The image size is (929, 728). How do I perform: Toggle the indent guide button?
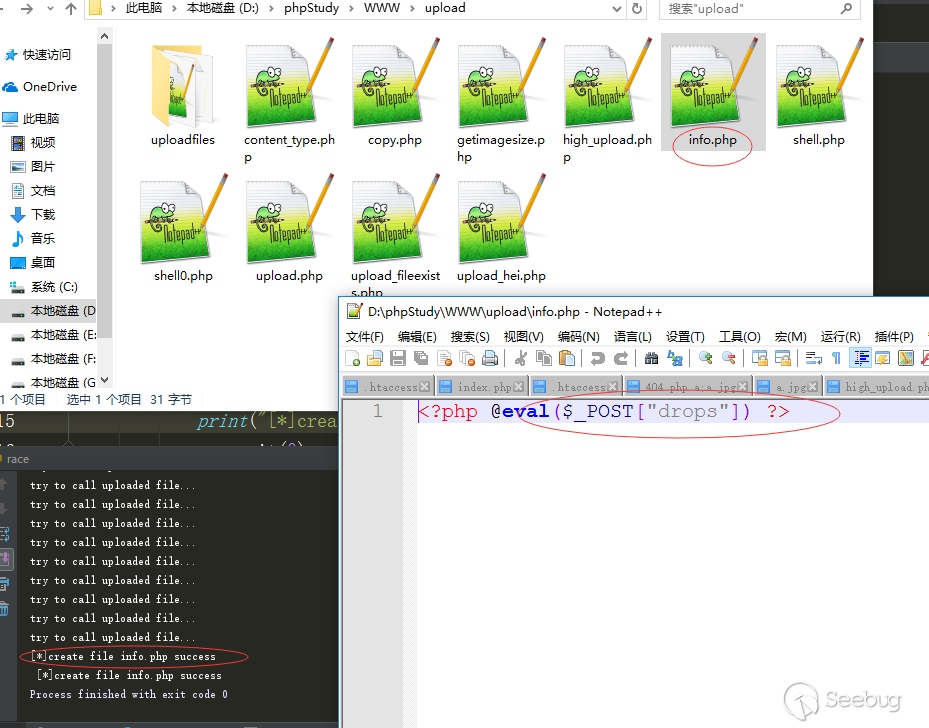(860, 358)
